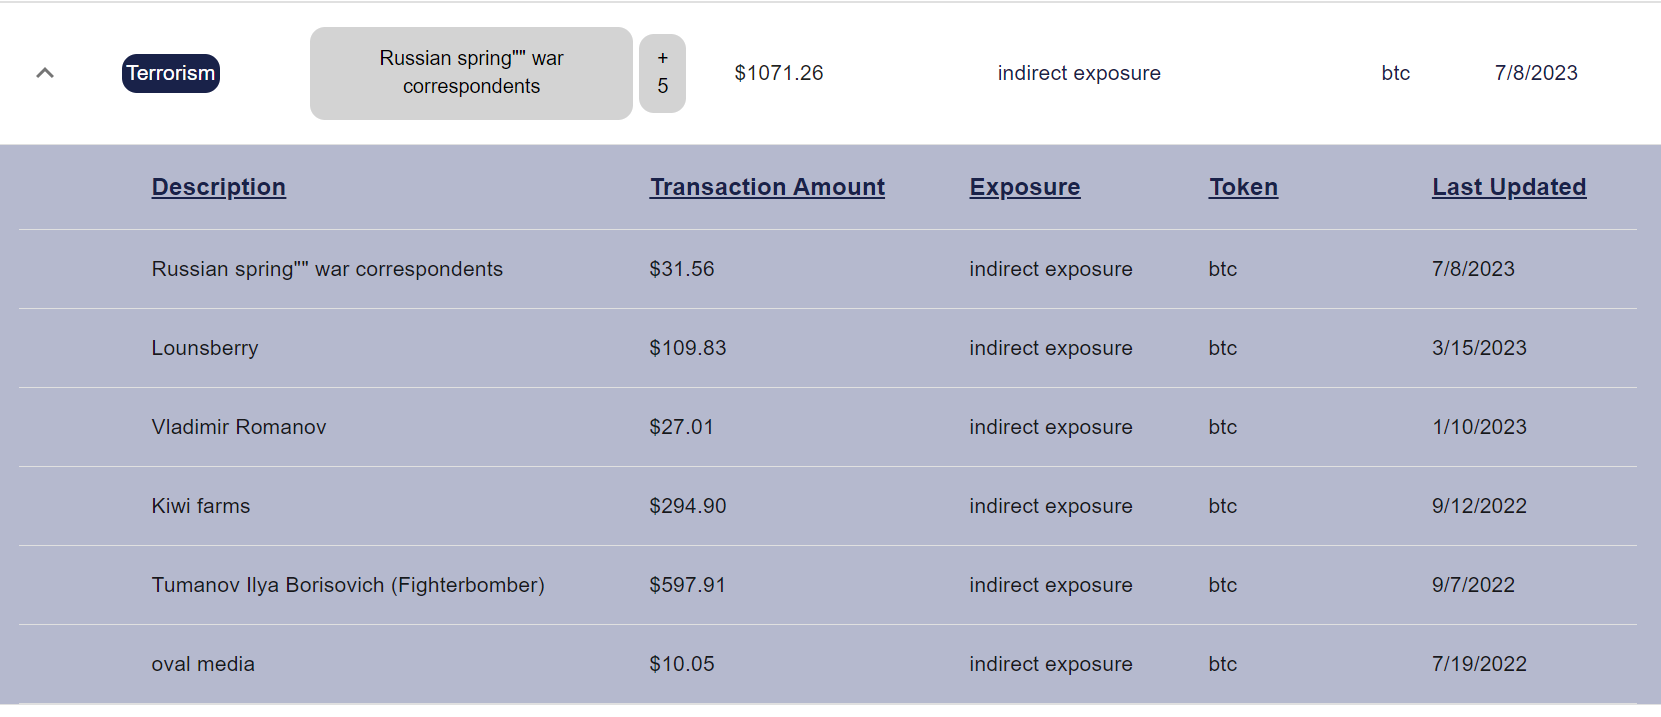Click the $597.91 transaction amount

[x=687, y=585]
